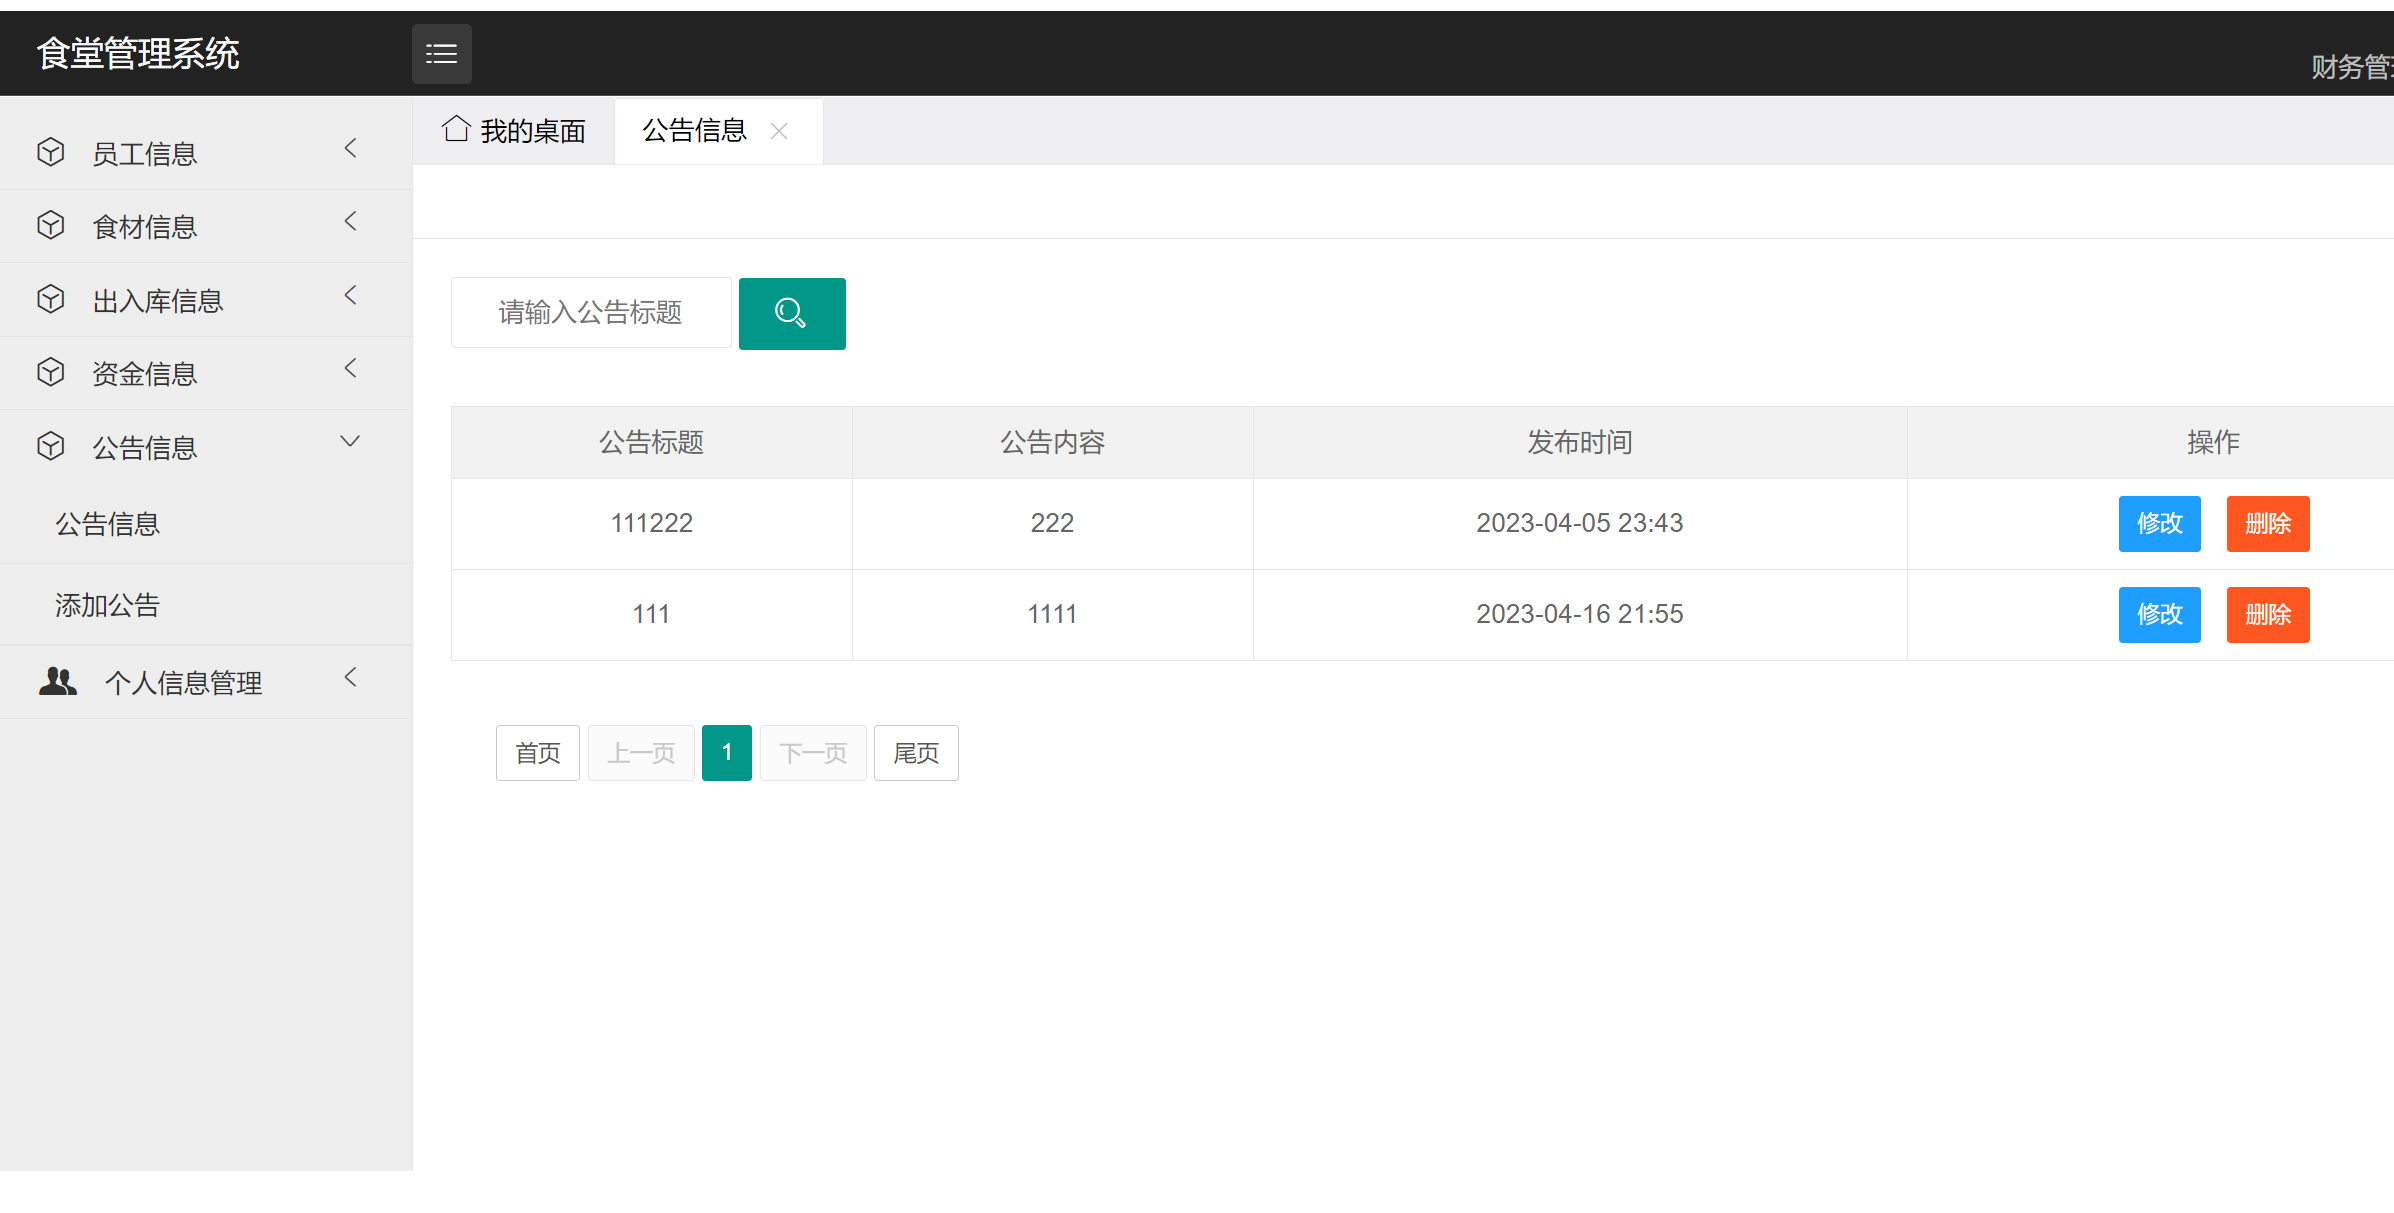The height and width of the screenshot is (1213, 2394).
Task: Click 修改 for announcement 111222
Action: (x=2159, y=524)
